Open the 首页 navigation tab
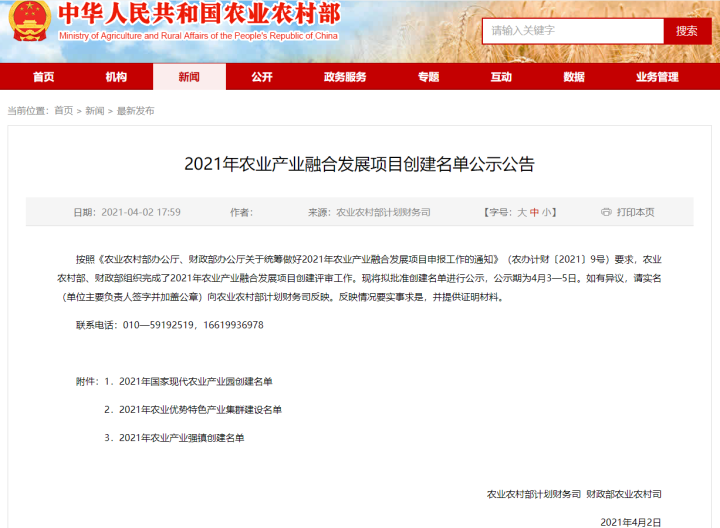The width and height of the screenshot is (720, 528). (x=44, y=77)
